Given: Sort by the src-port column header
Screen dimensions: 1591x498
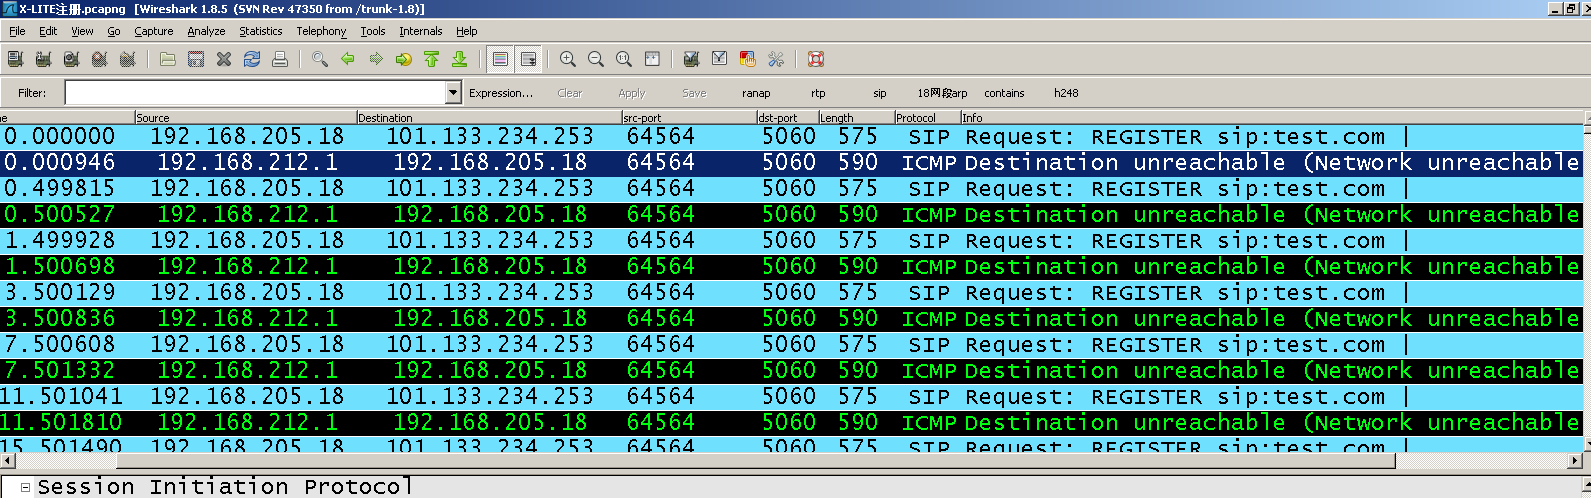Looking at the screenshot, I should click(x=688, y=117).
